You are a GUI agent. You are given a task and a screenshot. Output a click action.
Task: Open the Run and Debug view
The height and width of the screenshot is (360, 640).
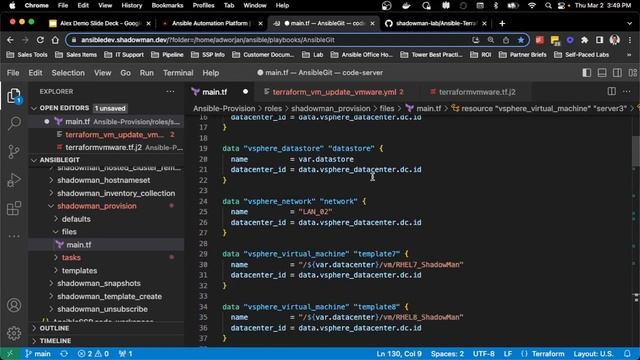point(14,180)
